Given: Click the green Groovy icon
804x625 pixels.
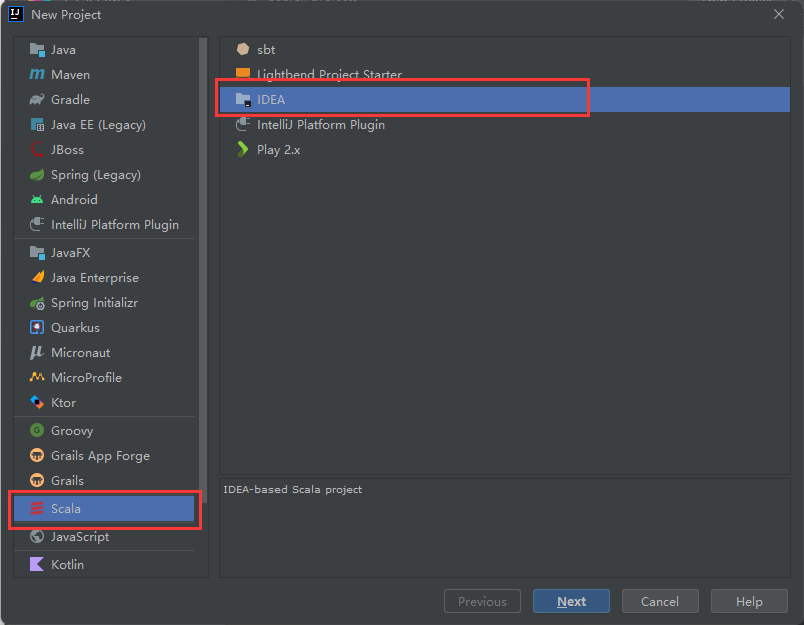Looking at the screenshot, I should pyautogui.click(x=37, y=430).
